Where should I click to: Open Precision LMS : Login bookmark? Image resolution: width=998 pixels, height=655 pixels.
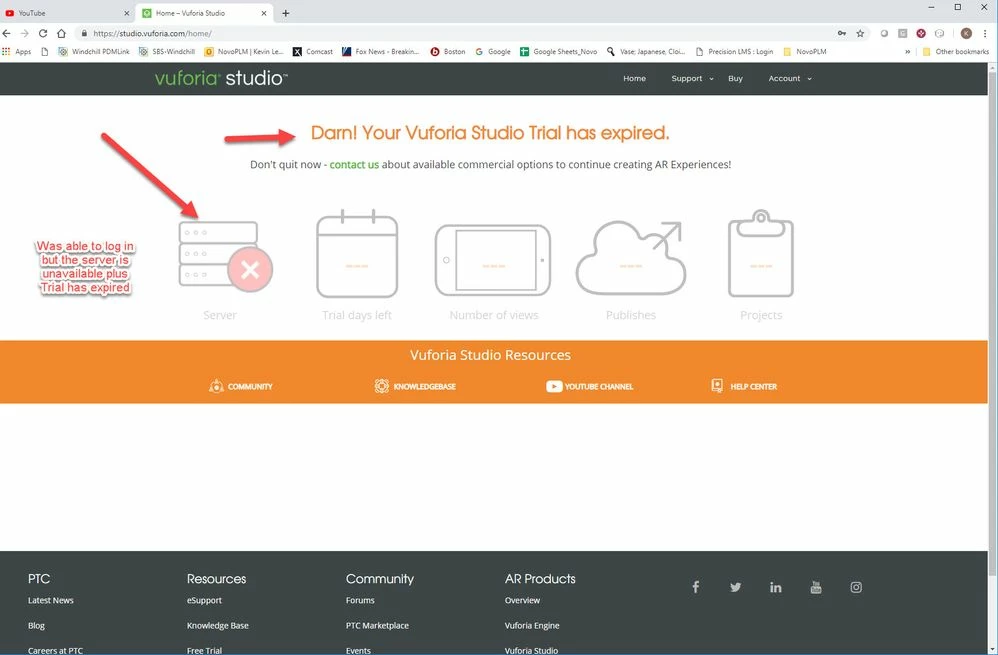734,52
